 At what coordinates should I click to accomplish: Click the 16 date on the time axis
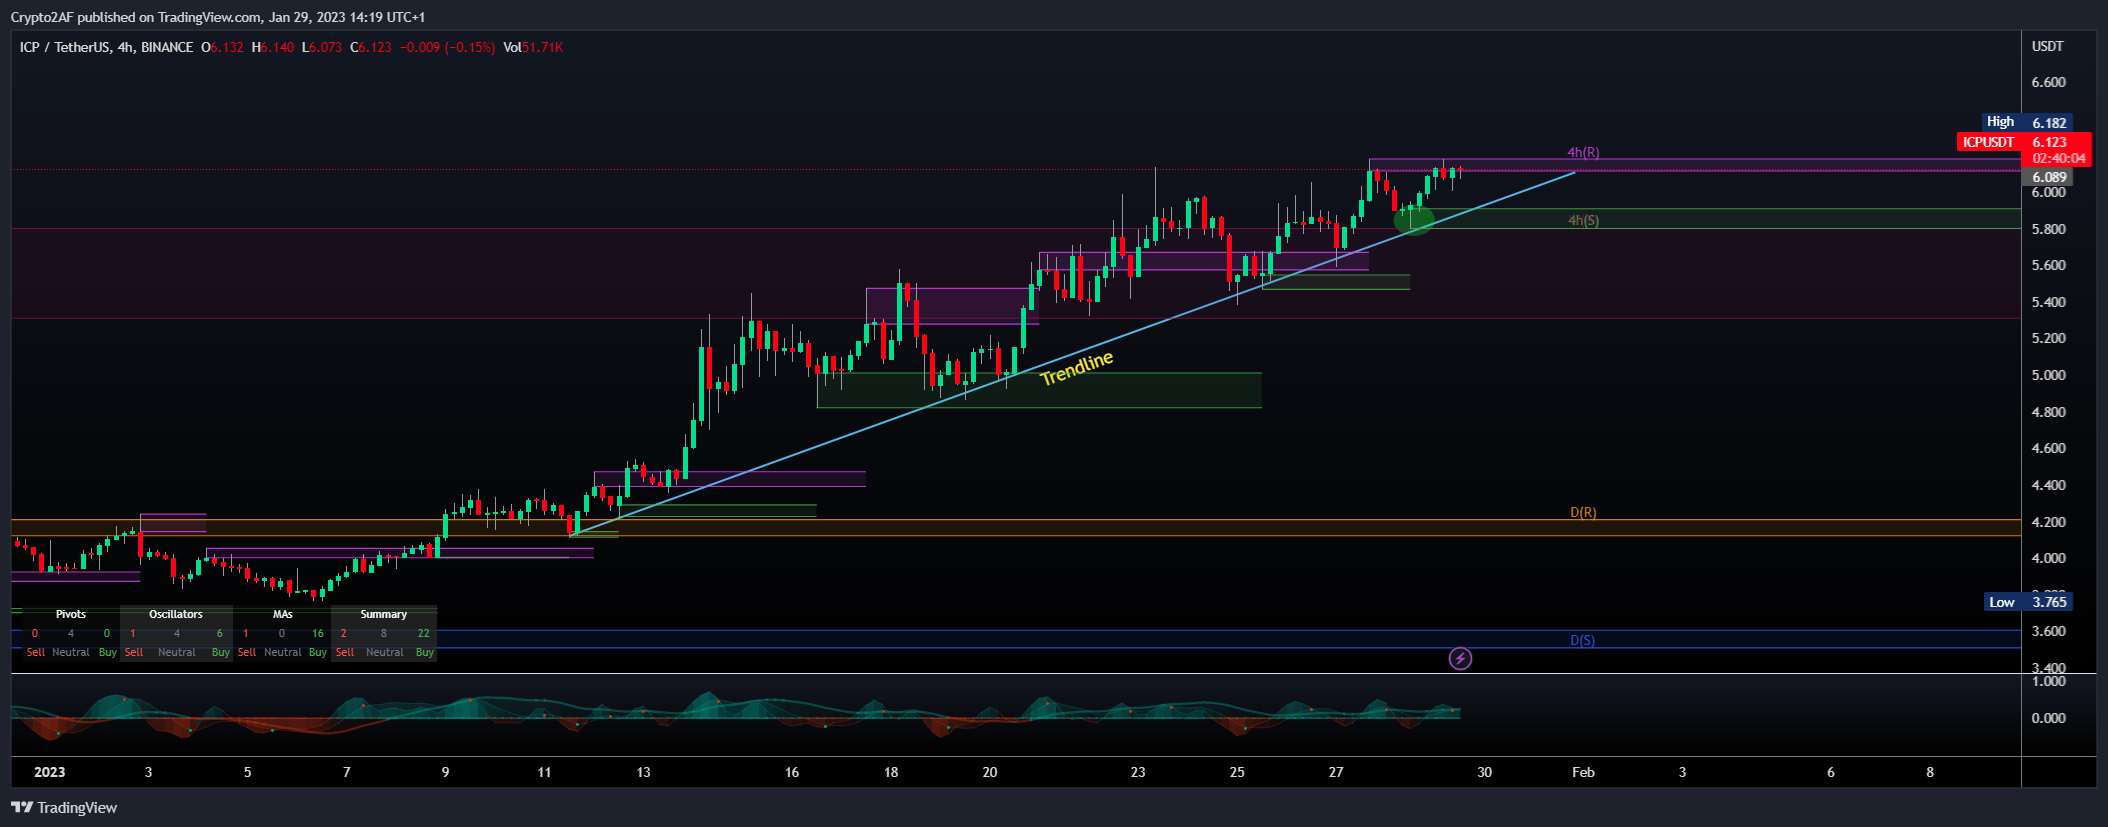[792, 772]
